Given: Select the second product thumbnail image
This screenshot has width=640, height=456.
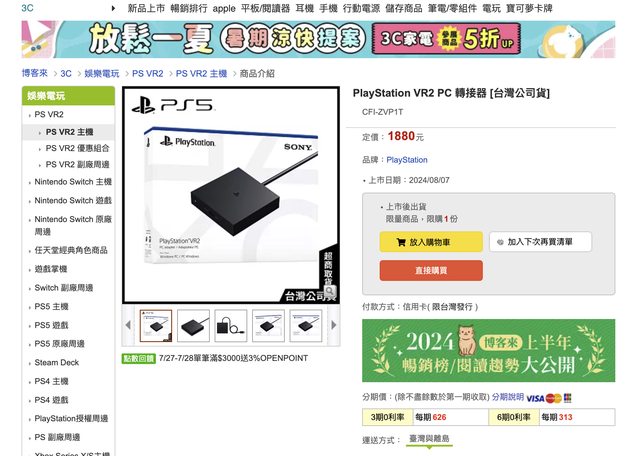Looking at the screenshot, I should click(x=193, y=325).
